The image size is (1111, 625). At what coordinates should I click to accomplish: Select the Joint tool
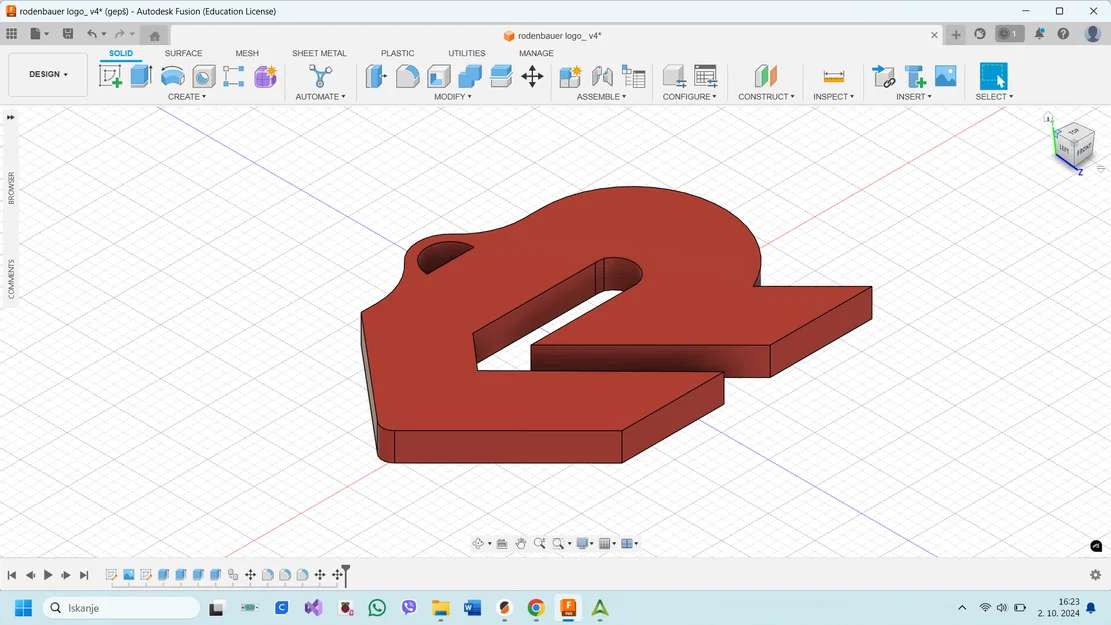tap(602, 76)
